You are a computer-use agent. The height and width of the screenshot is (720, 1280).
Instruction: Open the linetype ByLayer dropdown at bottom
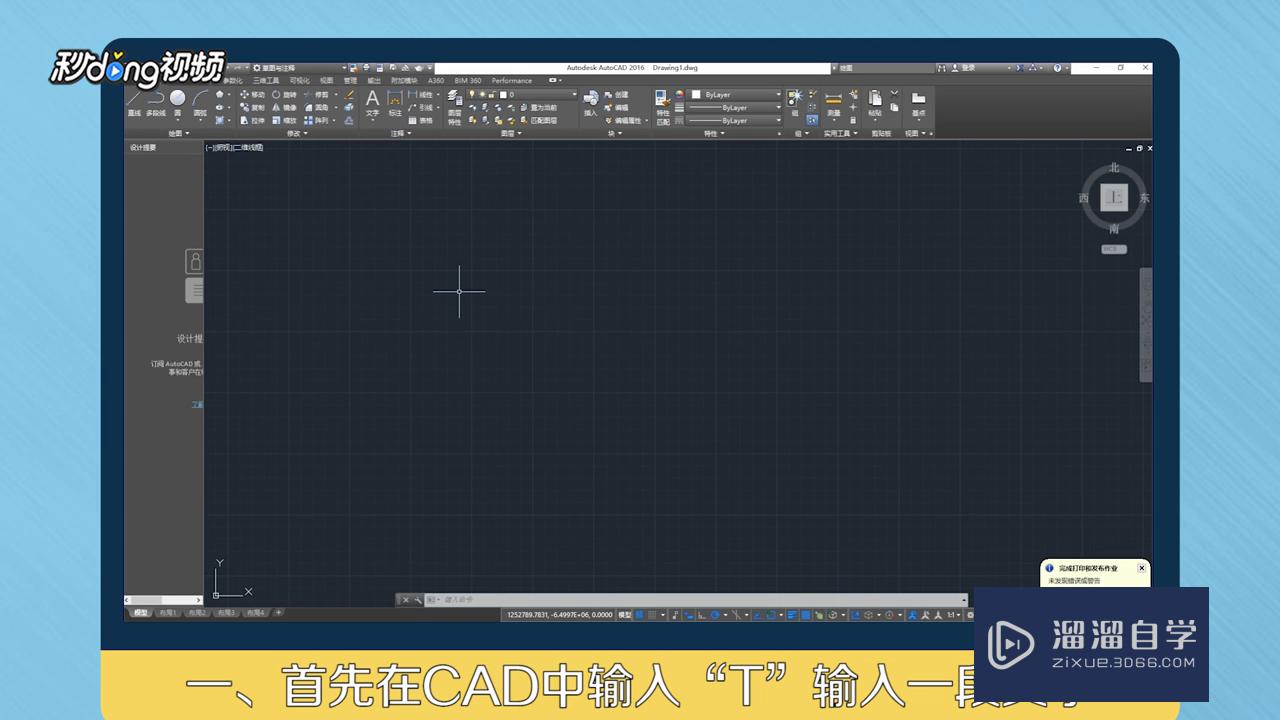point(736,120)
